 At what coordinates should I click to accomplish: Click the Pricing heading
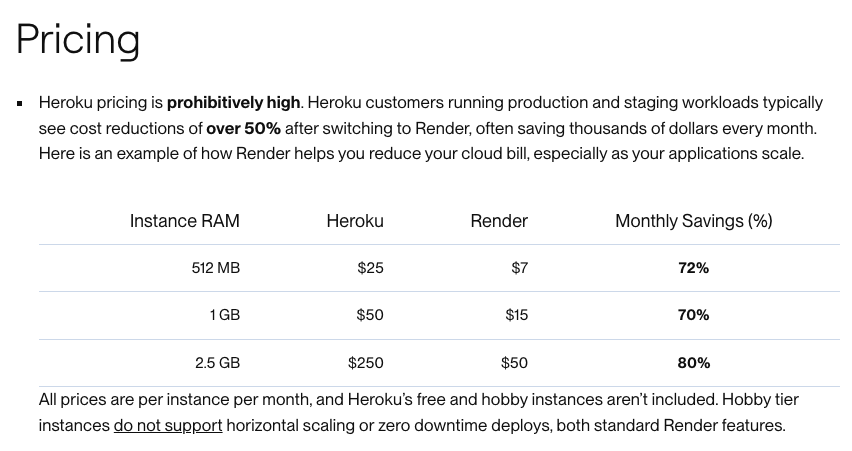coord(78,40)
